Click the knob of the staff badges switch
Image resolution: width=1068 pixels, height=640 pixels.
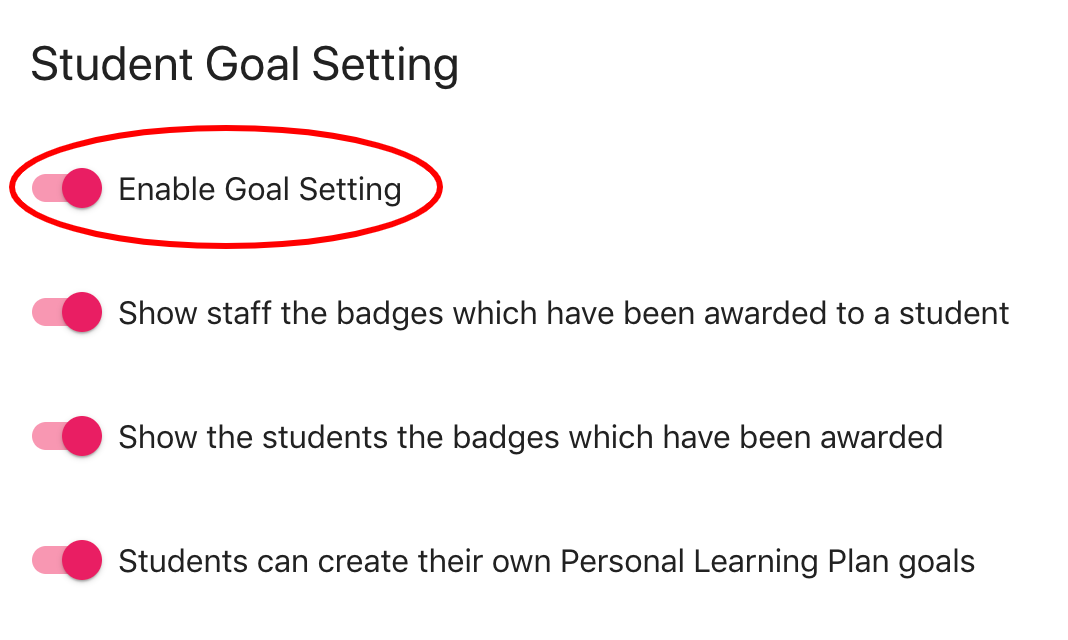(82, 312)
